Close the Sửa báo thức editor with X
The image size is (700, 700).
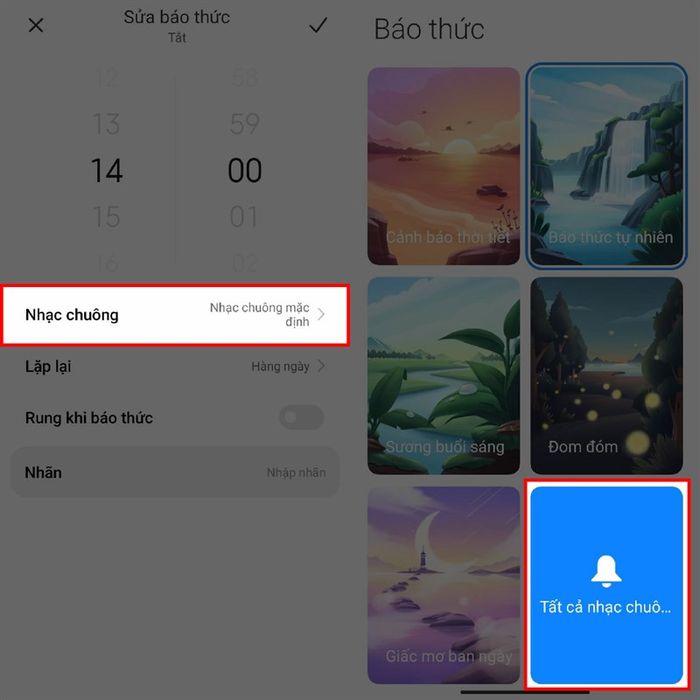(x=36, y=25)
